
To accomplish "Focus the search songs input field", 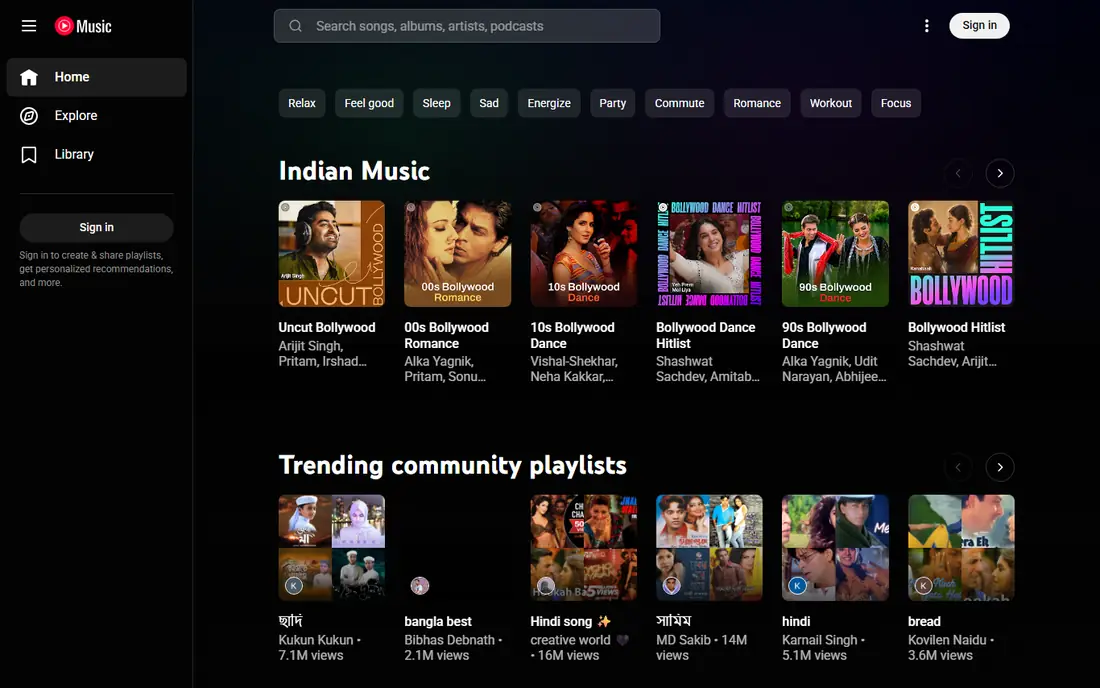I will point(467,26).
